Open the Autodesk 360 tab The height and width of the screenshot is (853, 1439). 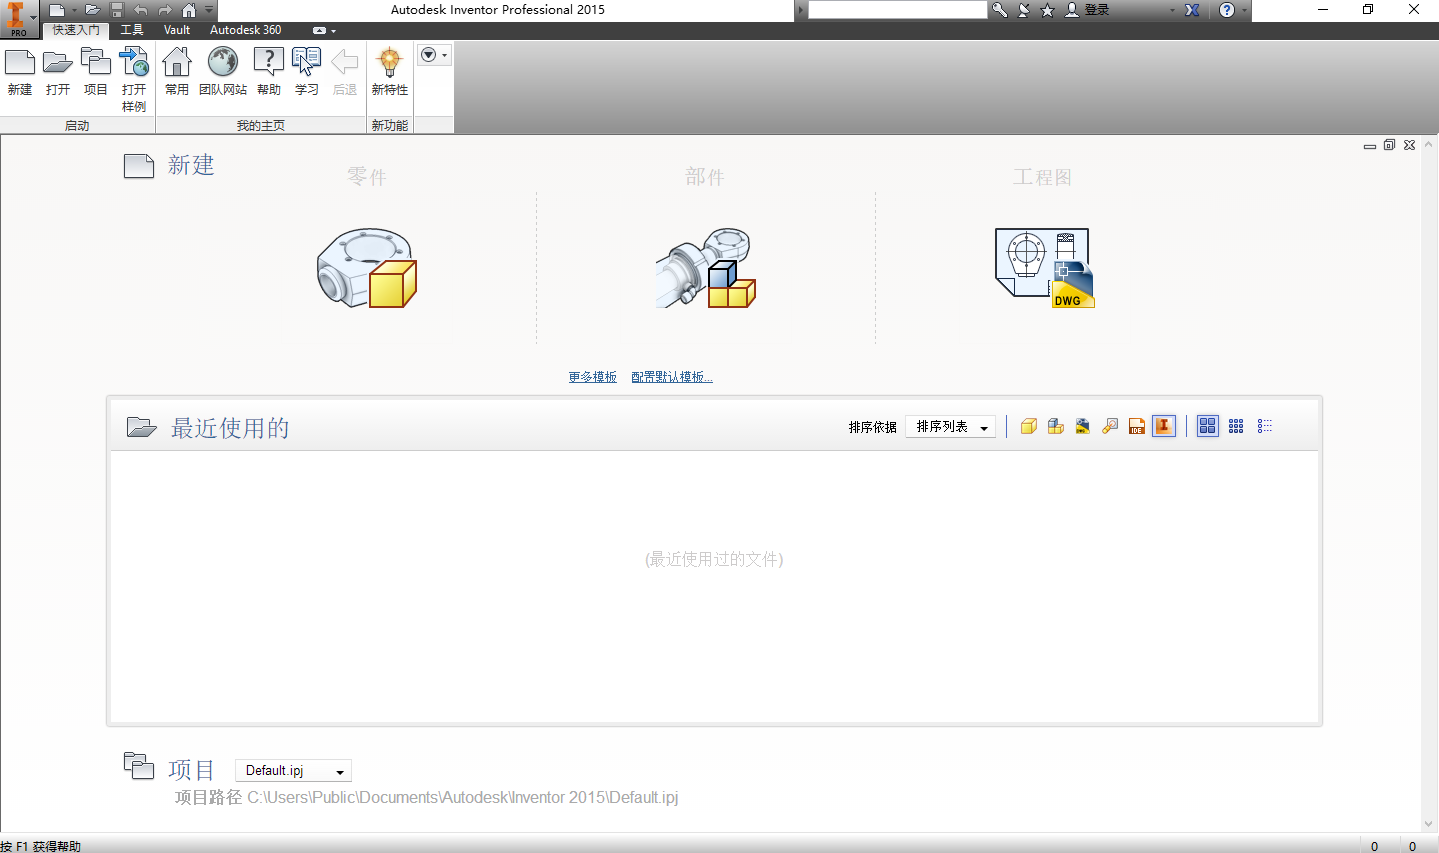click(x=245, y=29)
